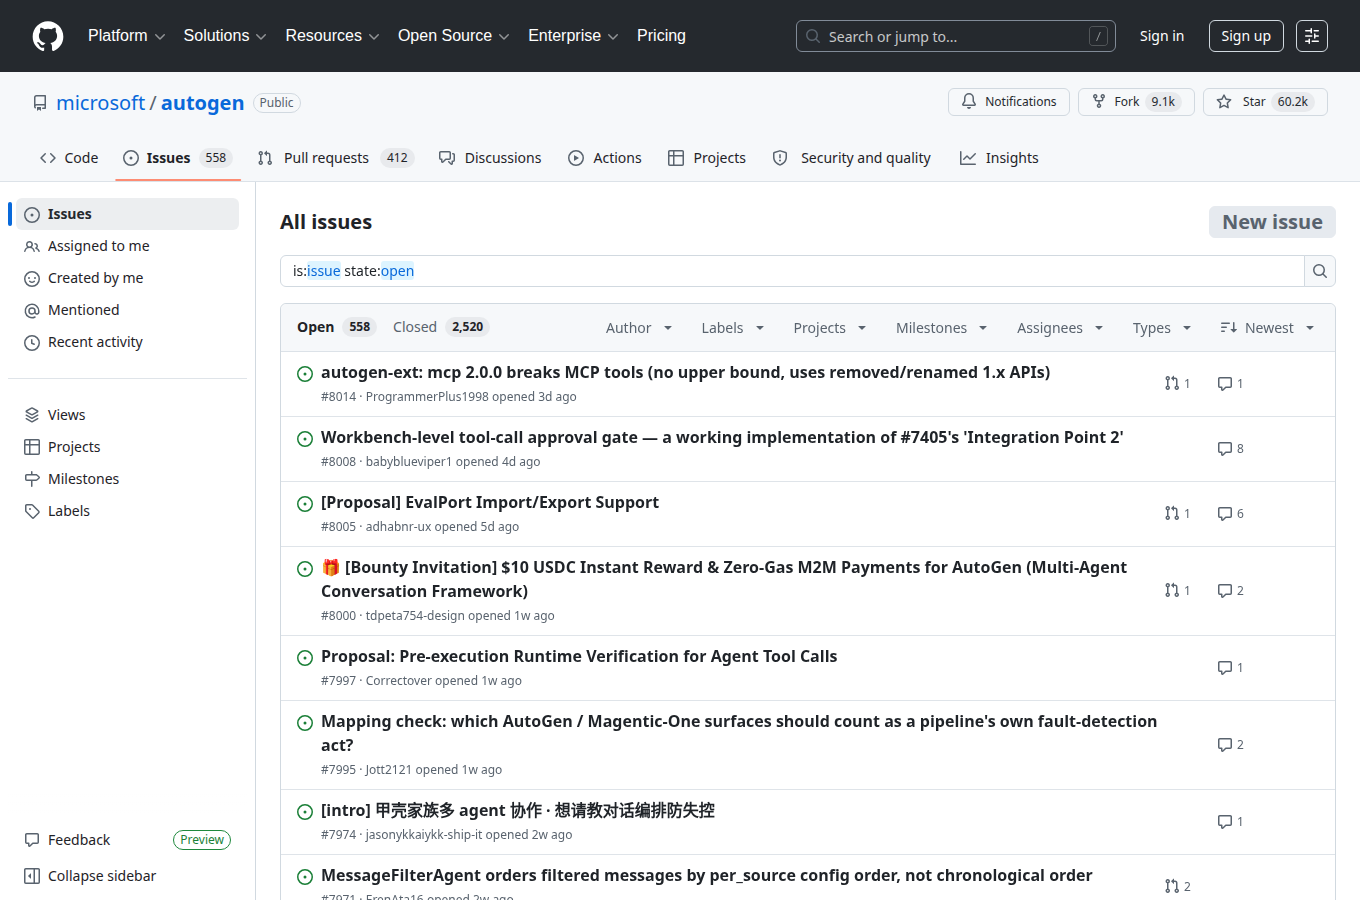Open the GitHub home logo
This screenshot has height=900, width=1360.
tap(48, 36)
